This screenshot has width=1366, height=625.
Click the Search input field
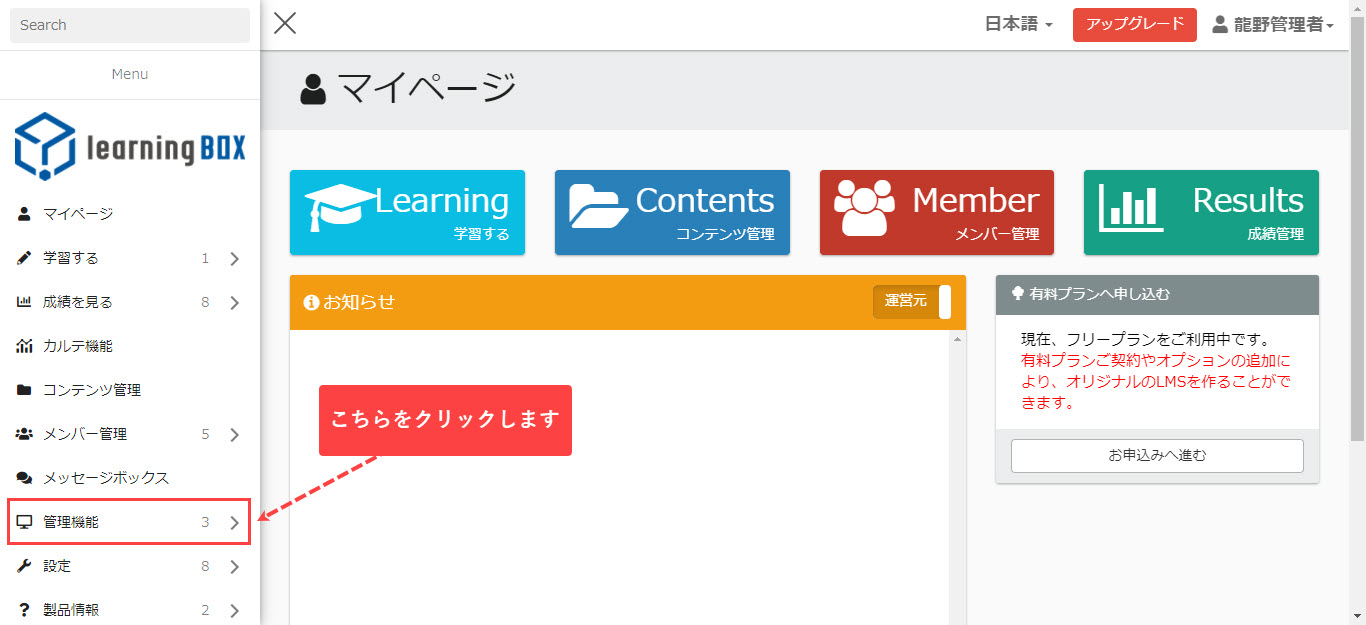click(130, 25)
